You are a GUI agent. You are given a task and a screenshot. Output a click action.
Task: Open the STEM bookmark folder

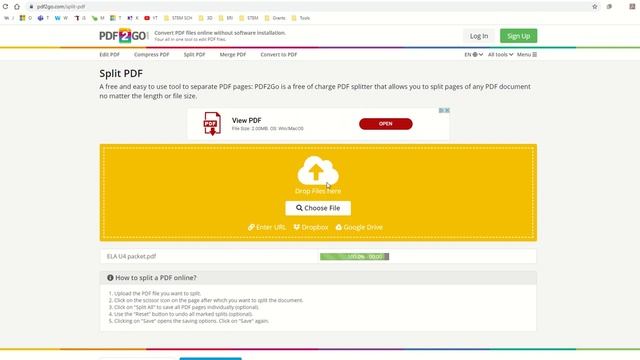[249, 18]
